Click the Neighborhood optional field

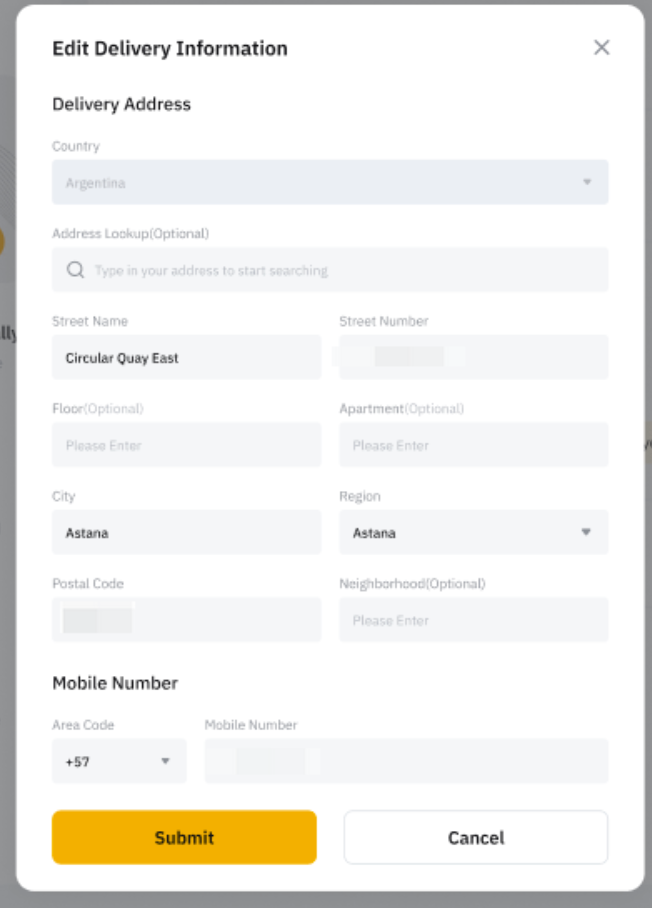tap(473, 620)
